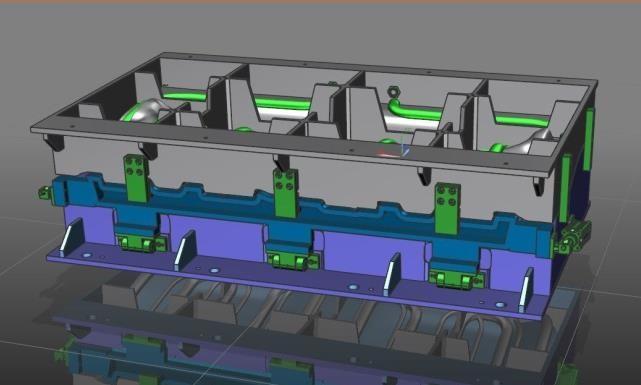This screenshot has height=385, width=641.
Task: Select the curved green pipe below the eye bolt
Action: coord(414,110)
